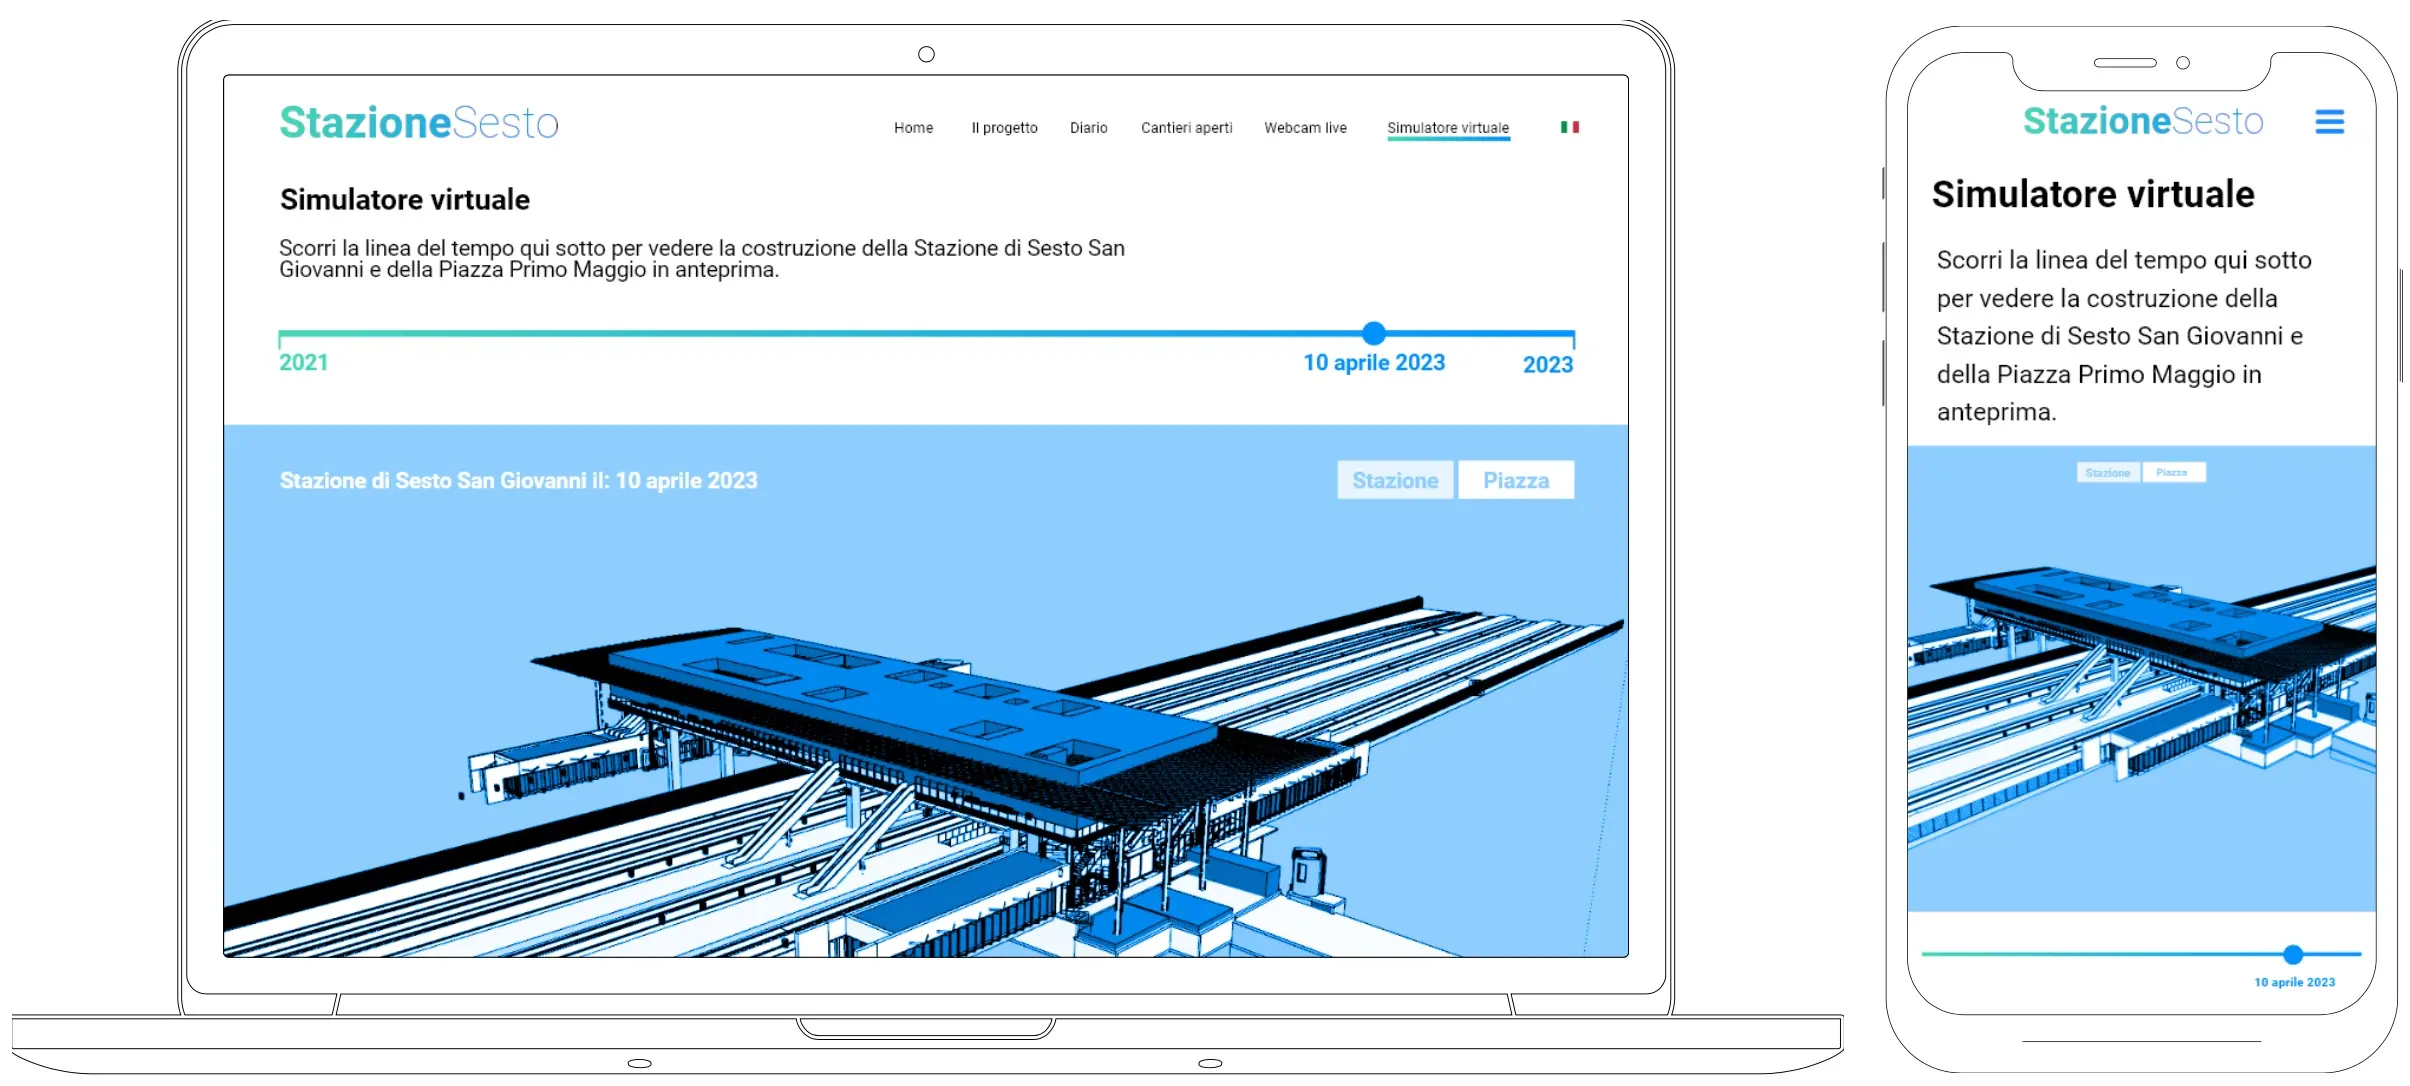
Task: Open the Webcam live link
Action: coord(1305,128)
